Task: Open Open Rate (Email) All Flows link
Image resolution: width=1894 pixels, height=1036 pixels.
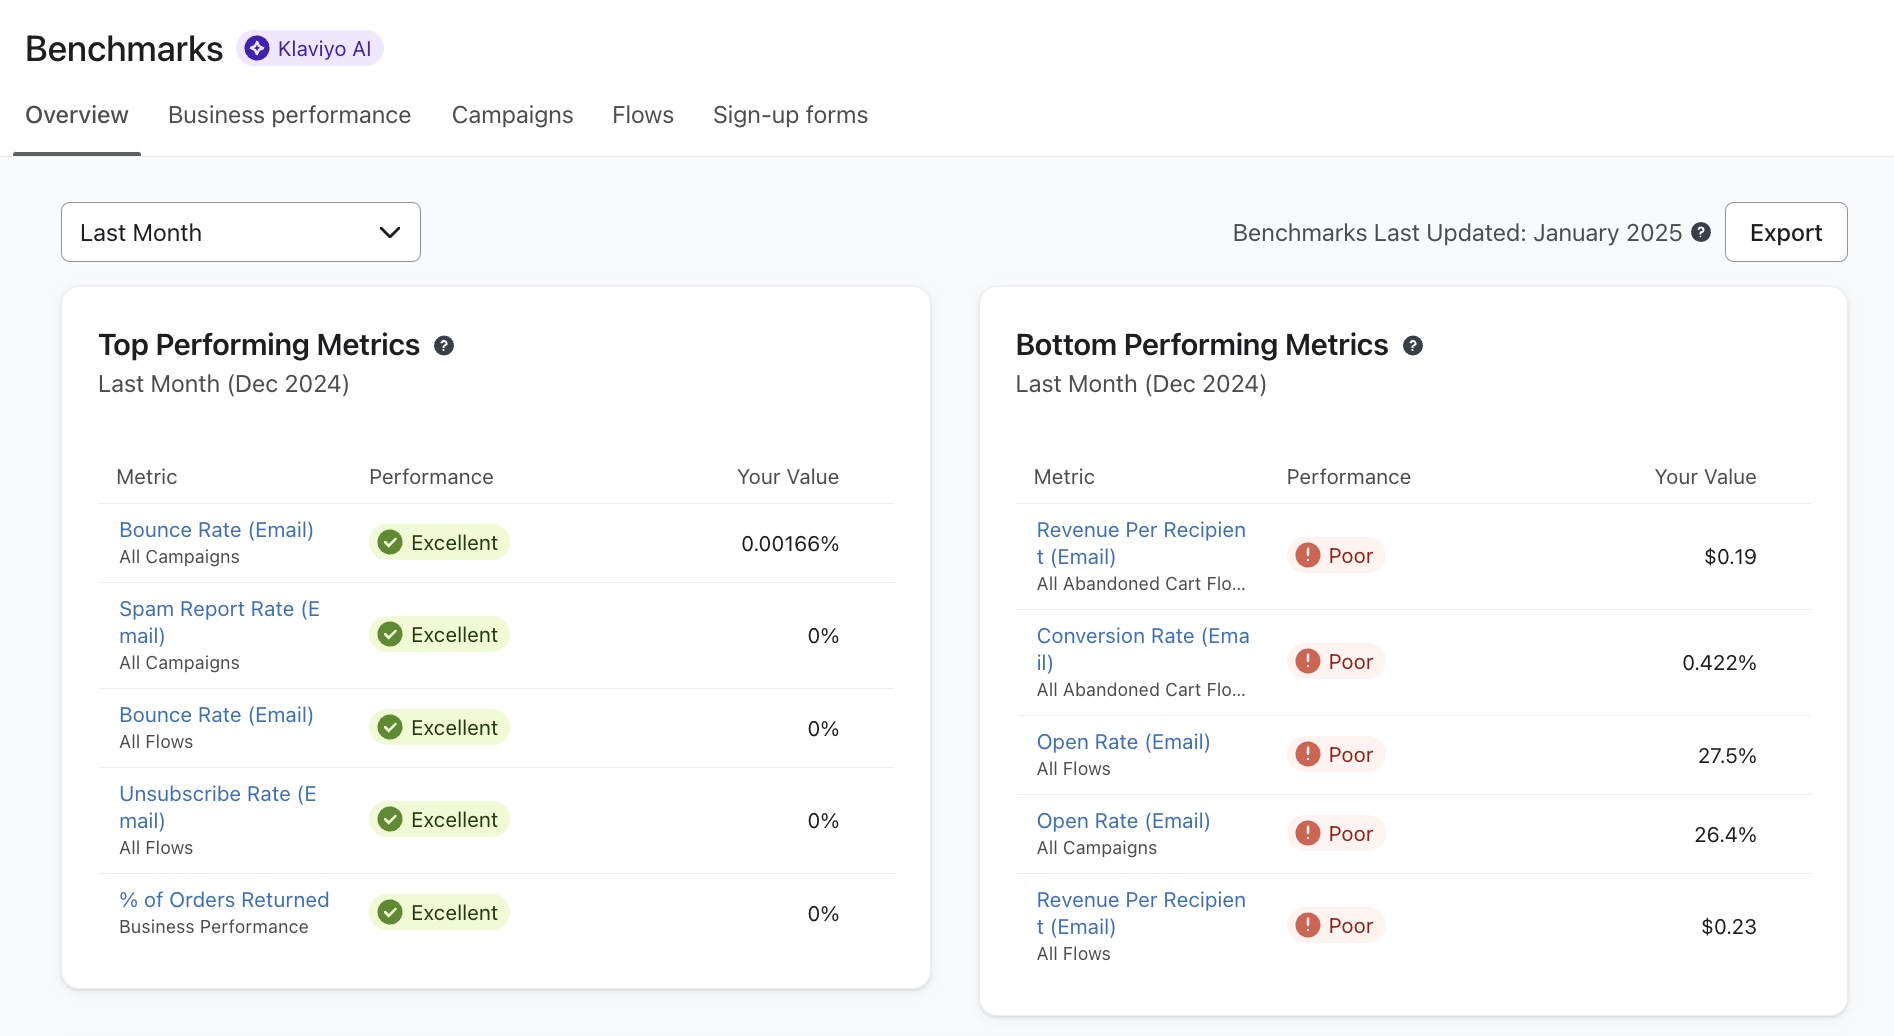Action: [x=1123, y=742]
